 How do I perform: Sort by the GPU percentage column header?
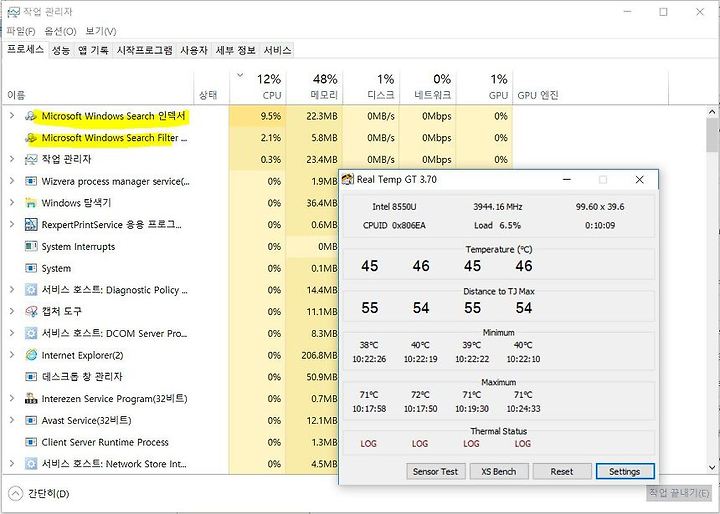point(484,87)
